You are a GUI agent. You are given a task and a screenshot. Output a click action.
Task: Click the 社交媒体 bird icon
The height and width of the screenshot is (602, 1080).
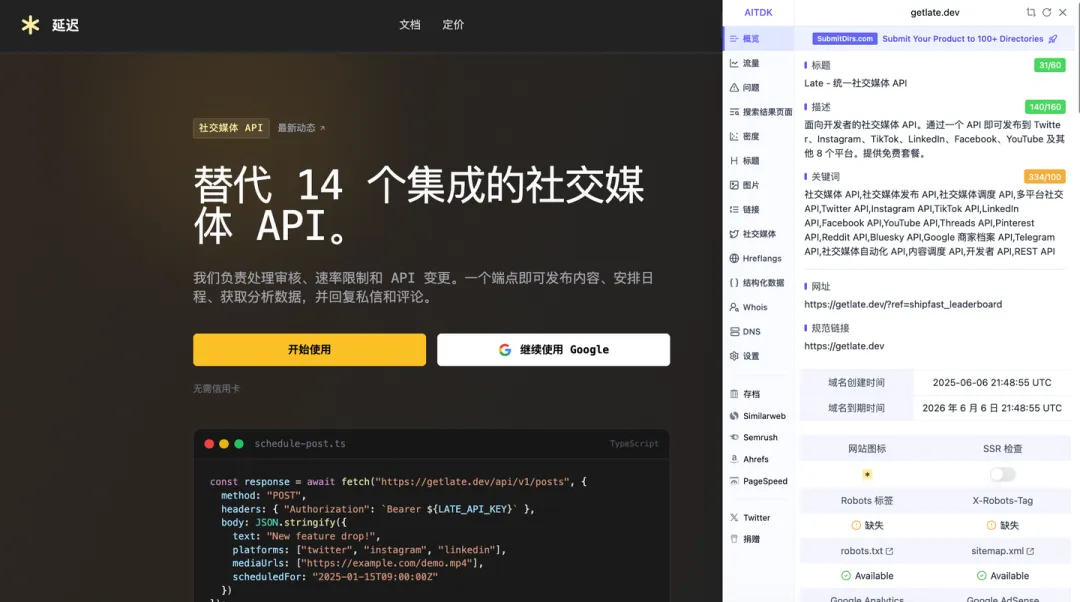click(x=734, y=234)
